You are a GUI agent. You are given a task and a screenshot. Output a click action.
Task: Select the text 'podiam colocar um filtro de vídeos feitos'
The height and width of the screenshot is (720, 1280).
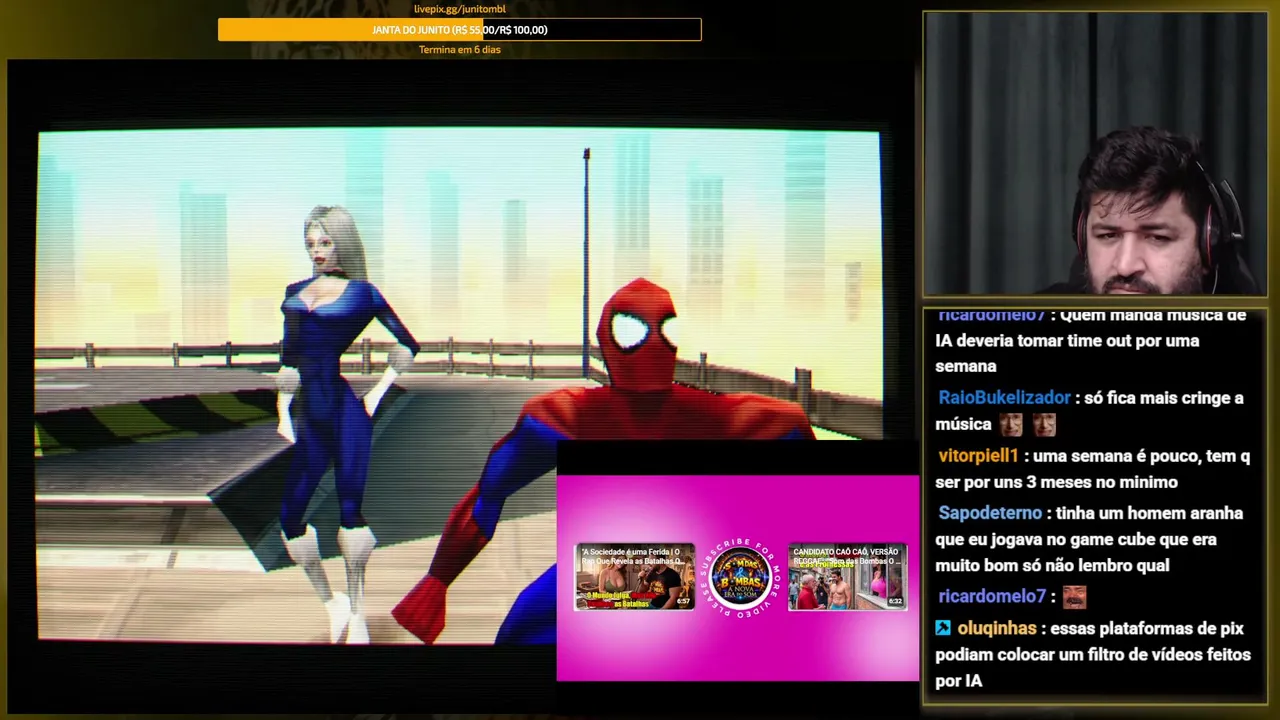pyautogui.click(x=1093, y=655)
